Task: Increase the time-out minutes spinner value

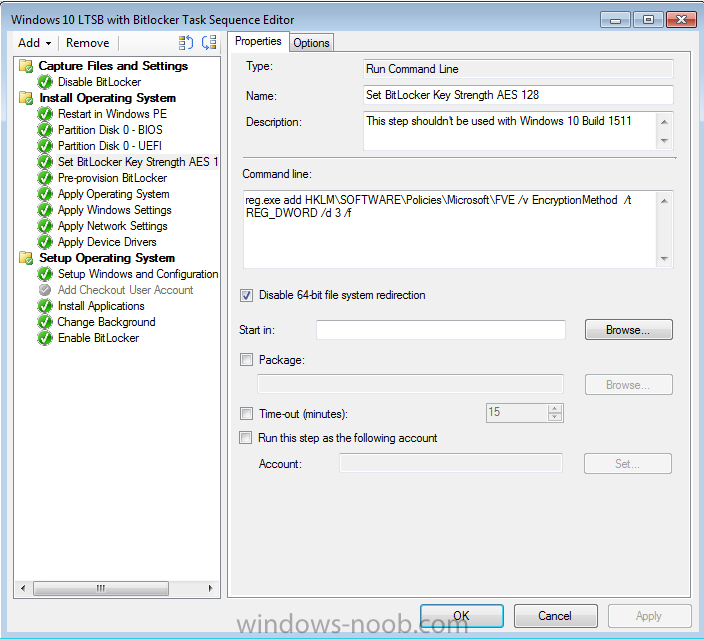Action: pos(555,409)
